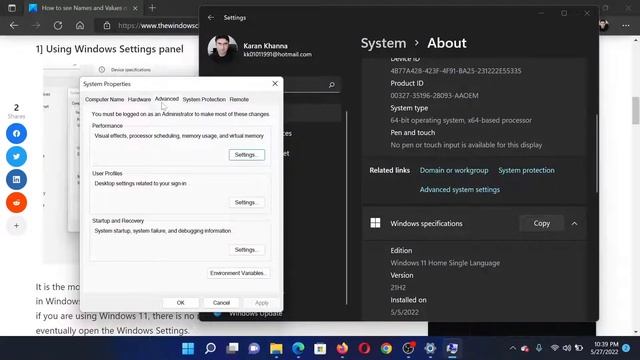Open Task View on the taskbar
640x360 pixels.
coord(232,348)
